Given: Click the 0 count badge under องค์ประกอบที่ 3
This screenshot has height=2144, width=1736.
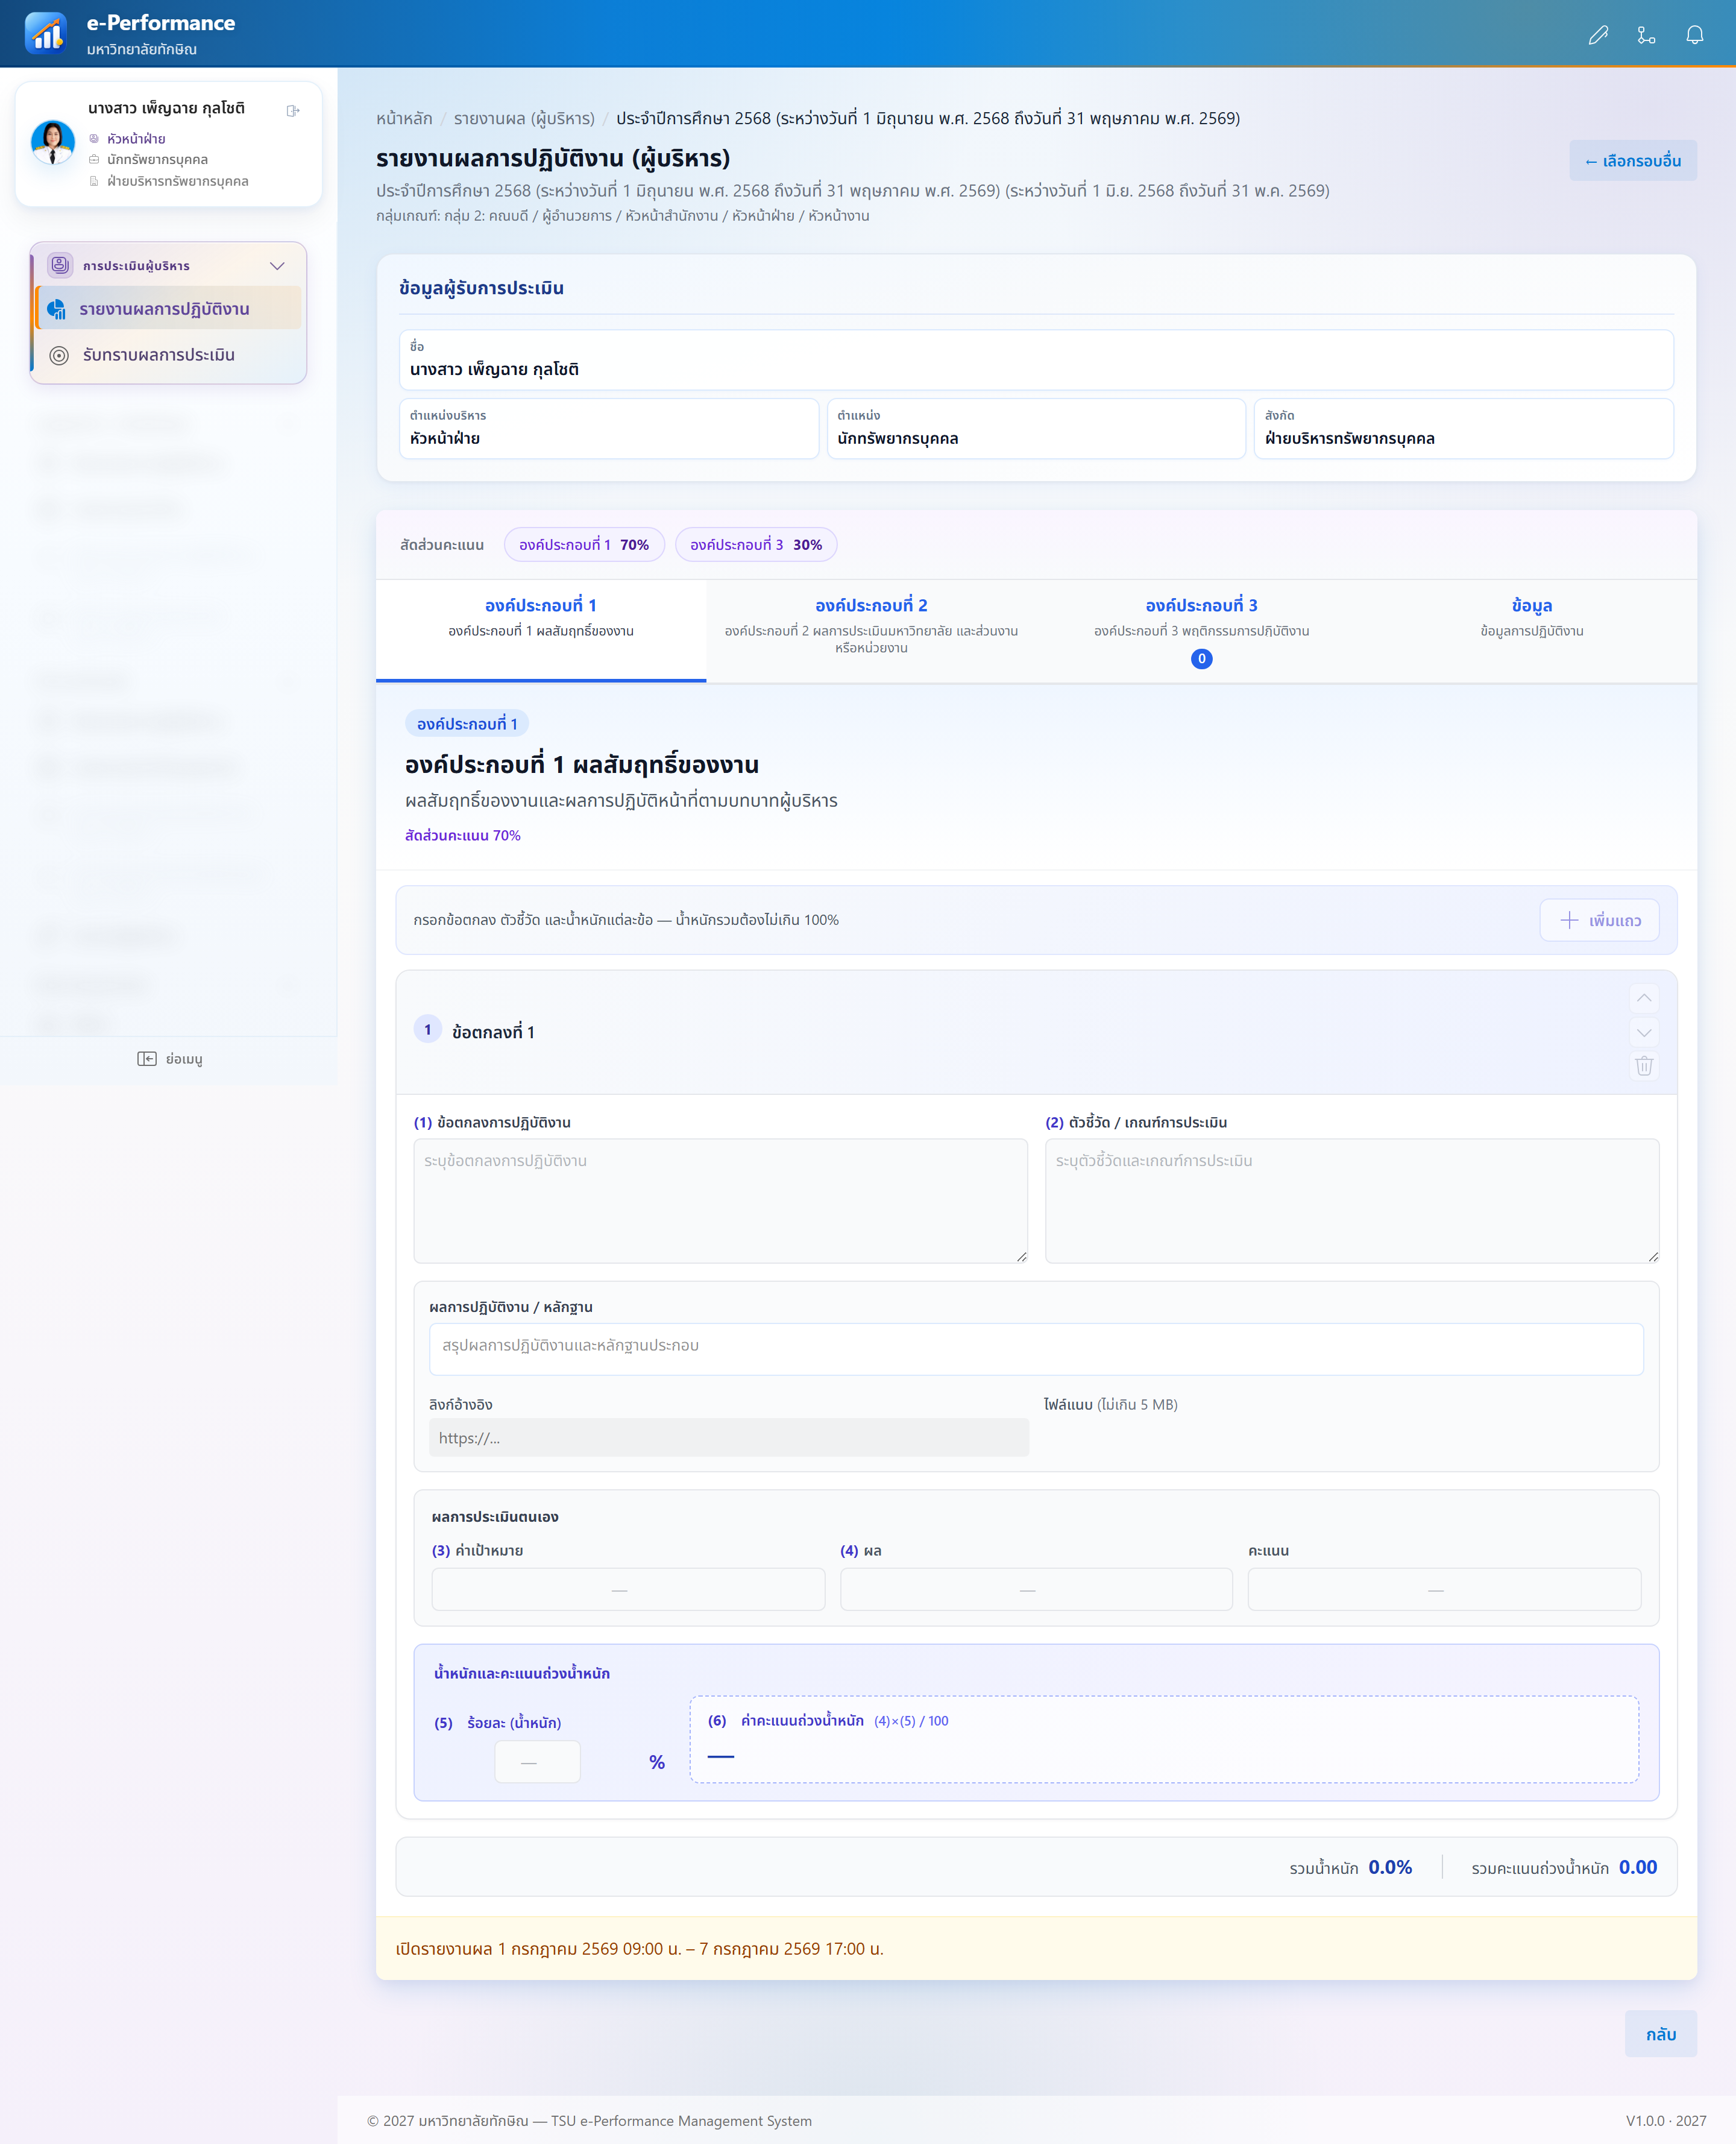Looking at the screenshot, I should 1201,659.
